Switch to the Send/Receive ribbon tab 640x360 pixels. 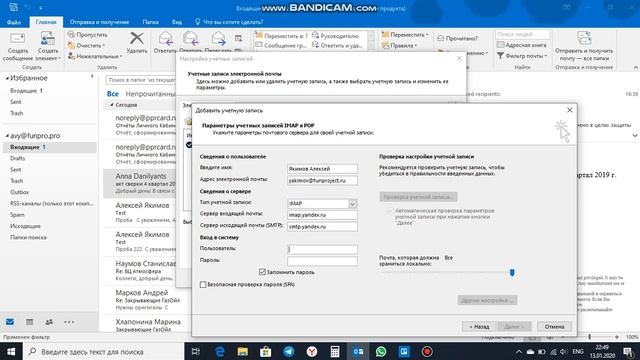(x=99, y=22)
